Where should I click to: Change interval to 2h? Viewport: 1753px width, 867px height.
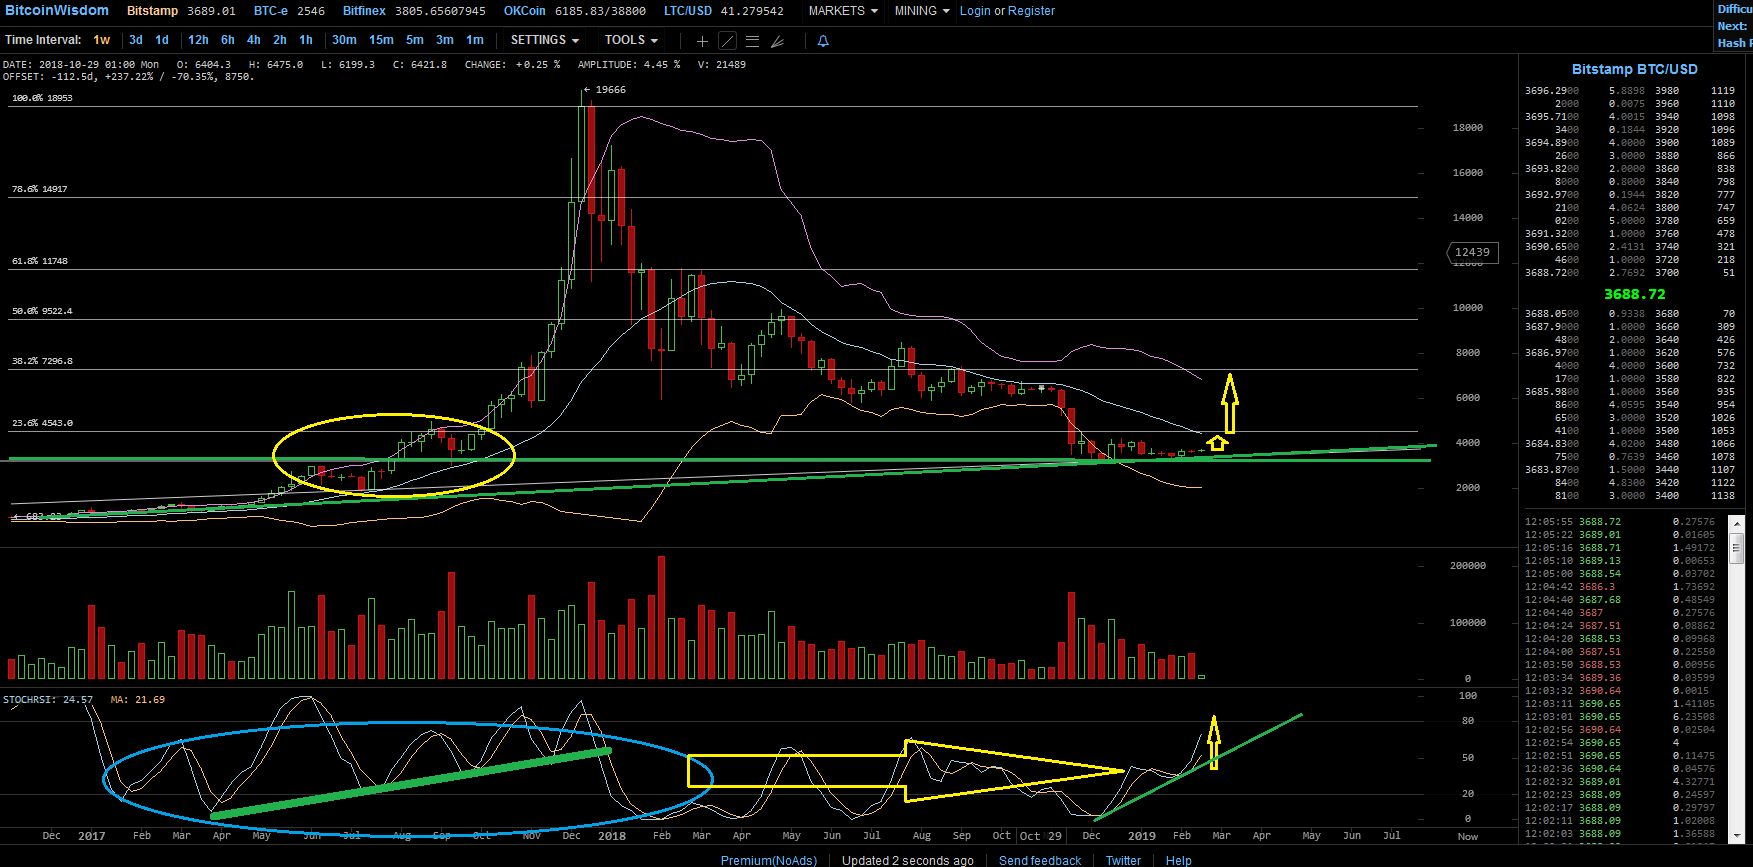pyautogui.click(x=280, y=40)
